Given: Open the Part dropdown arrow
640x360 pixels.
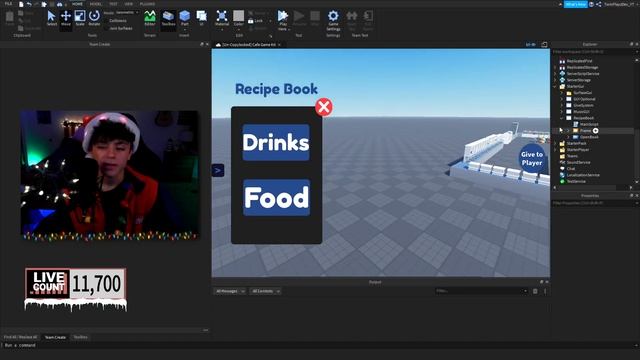Looking at the screenshot, I should tap(184, 29).
